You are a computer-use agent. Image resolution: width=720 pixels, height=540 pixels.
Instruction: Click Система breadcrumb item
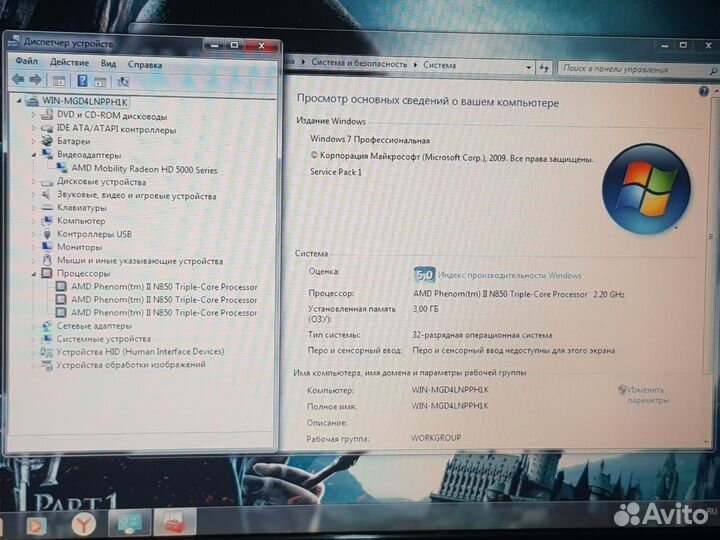pos(439,65)
